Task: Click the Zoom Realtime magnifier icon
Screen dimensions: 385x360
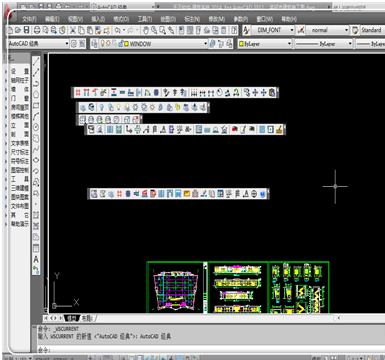Action: point(154,30)
